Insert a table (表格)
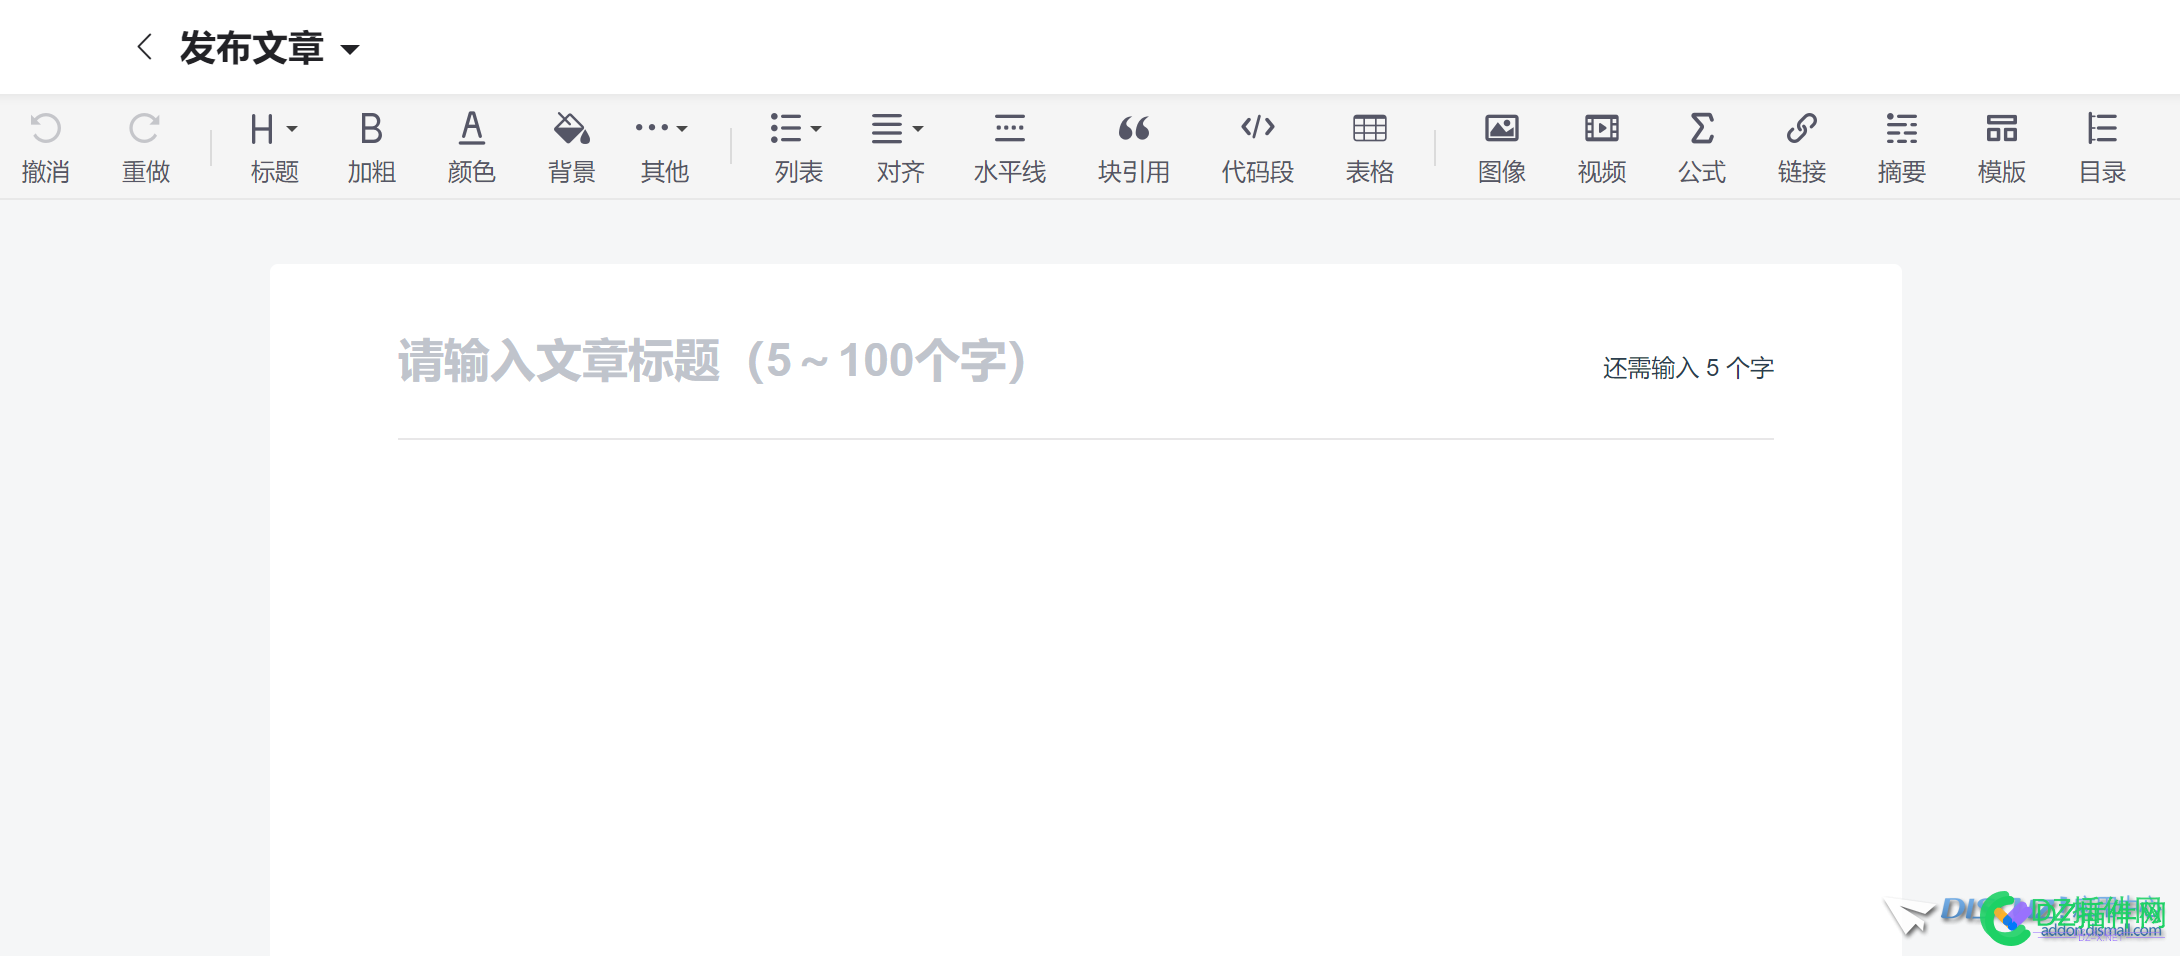 point(1369,145)
